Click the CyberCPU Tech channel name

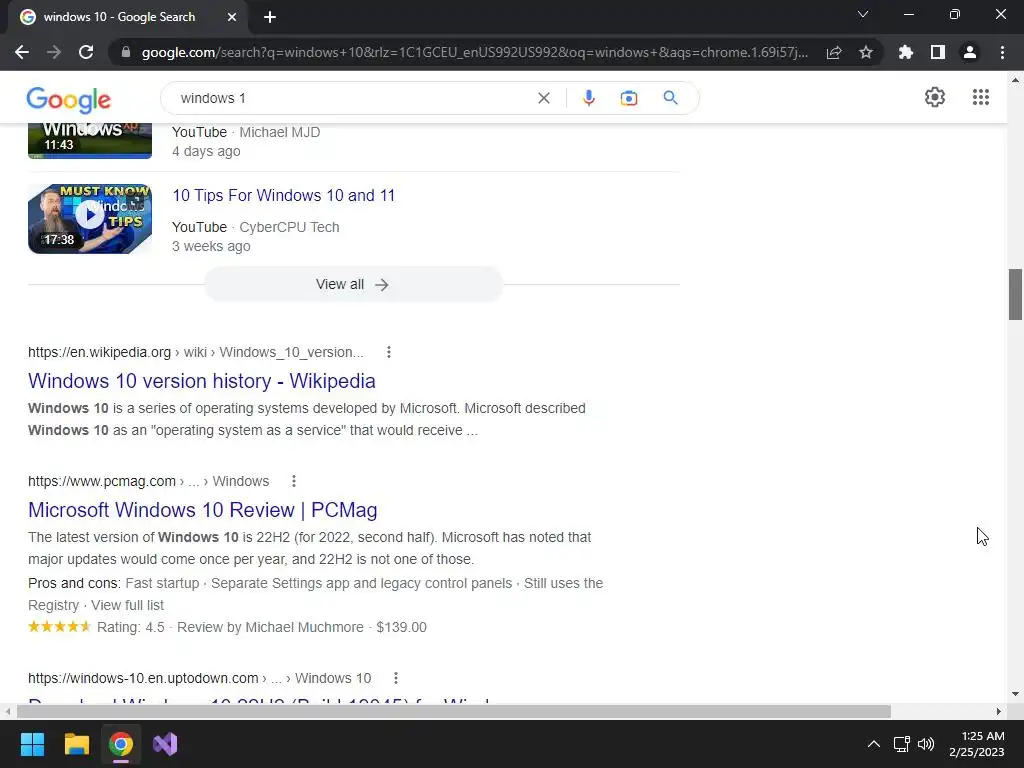[289, 227]
